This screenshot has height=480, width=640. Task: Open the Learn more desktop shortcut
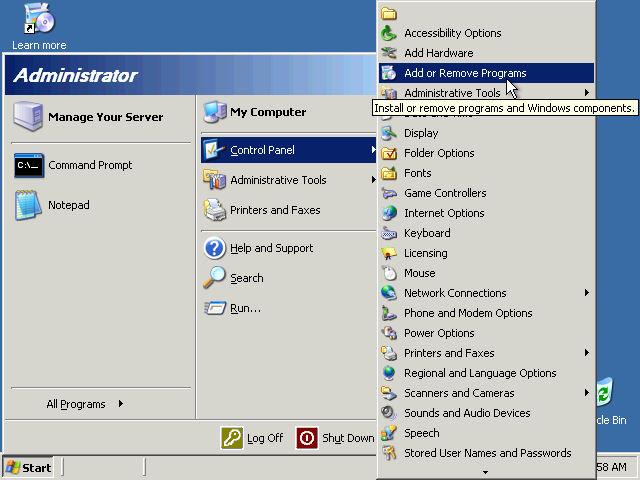(38, 20)
